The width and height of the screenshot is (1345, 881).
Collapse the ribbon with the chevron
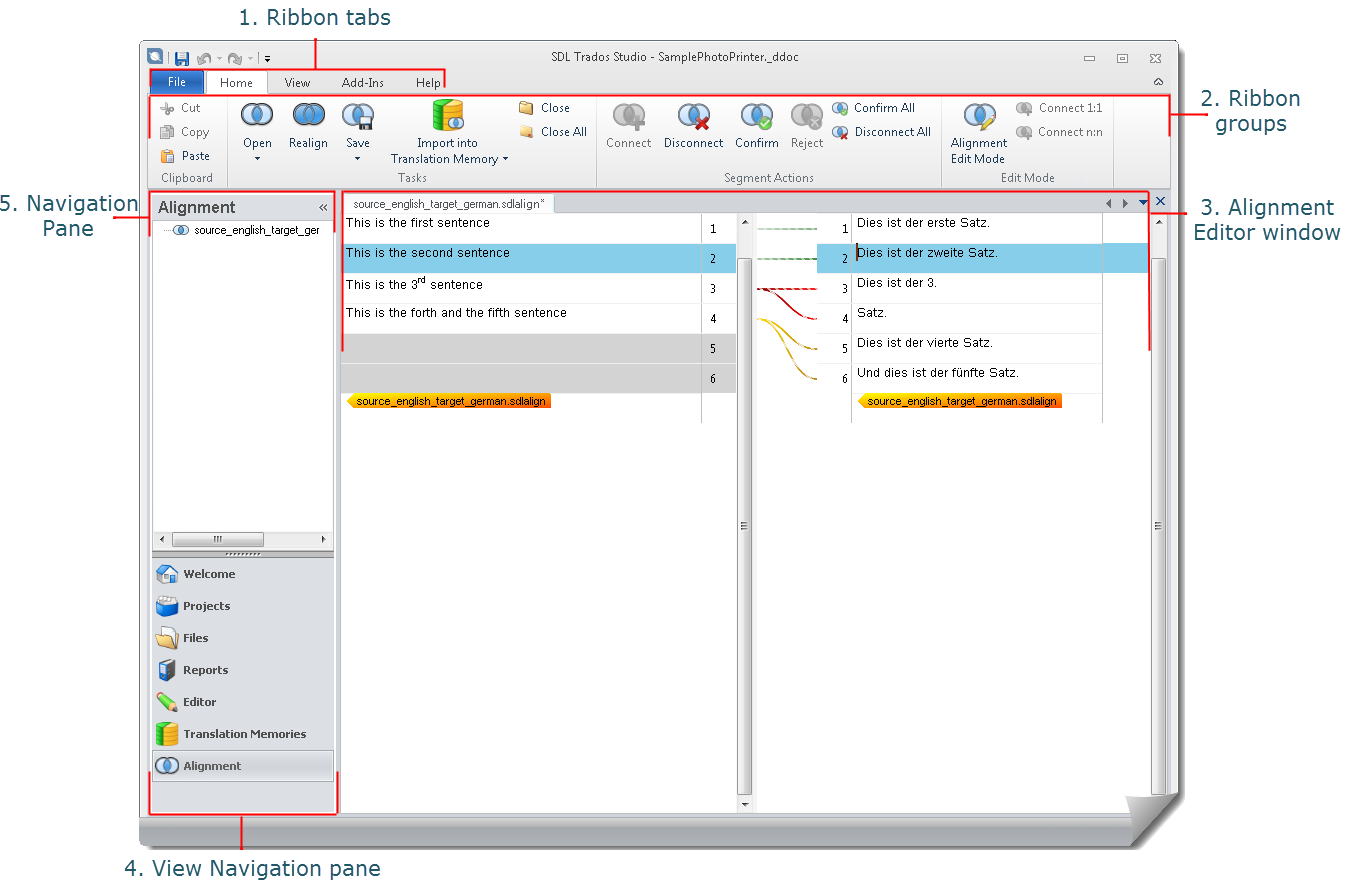click(x=1158, y=82)
